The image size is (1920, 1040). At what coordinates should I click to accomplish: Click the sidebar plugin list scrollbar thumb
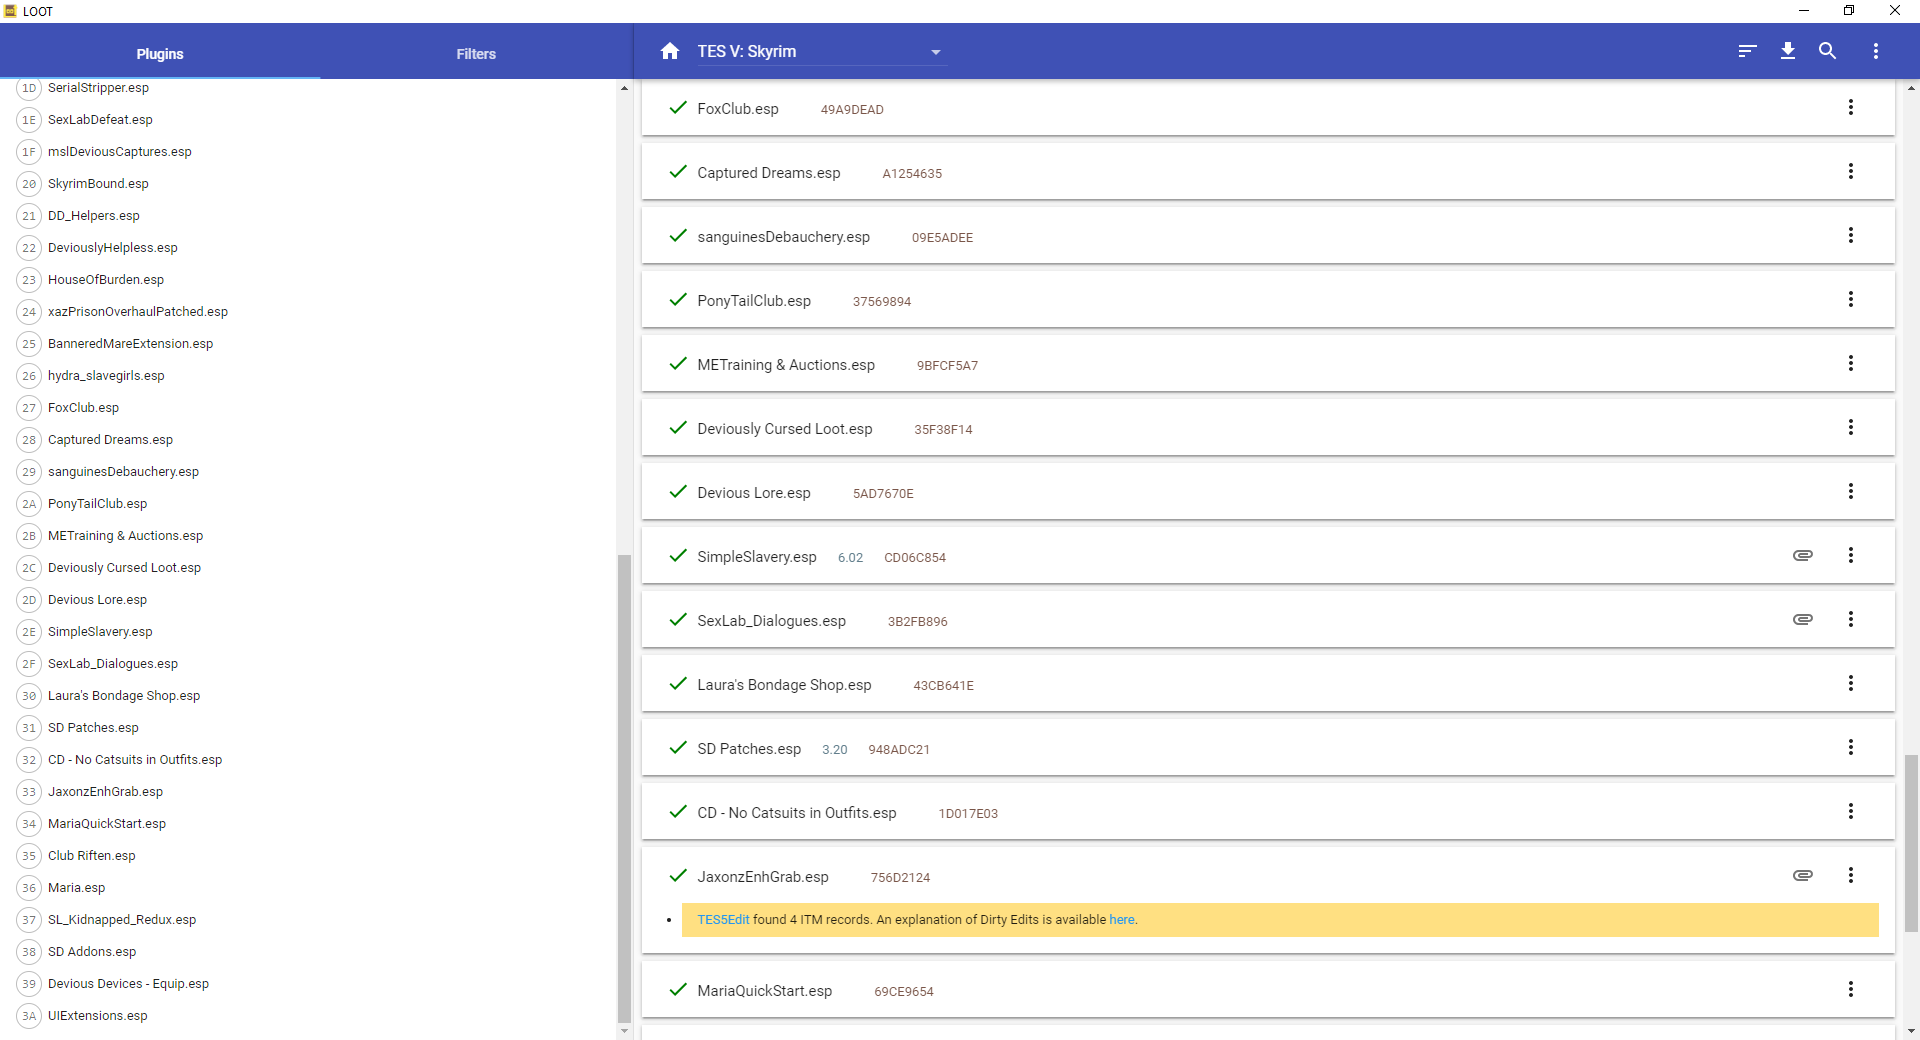pos(624,788)
